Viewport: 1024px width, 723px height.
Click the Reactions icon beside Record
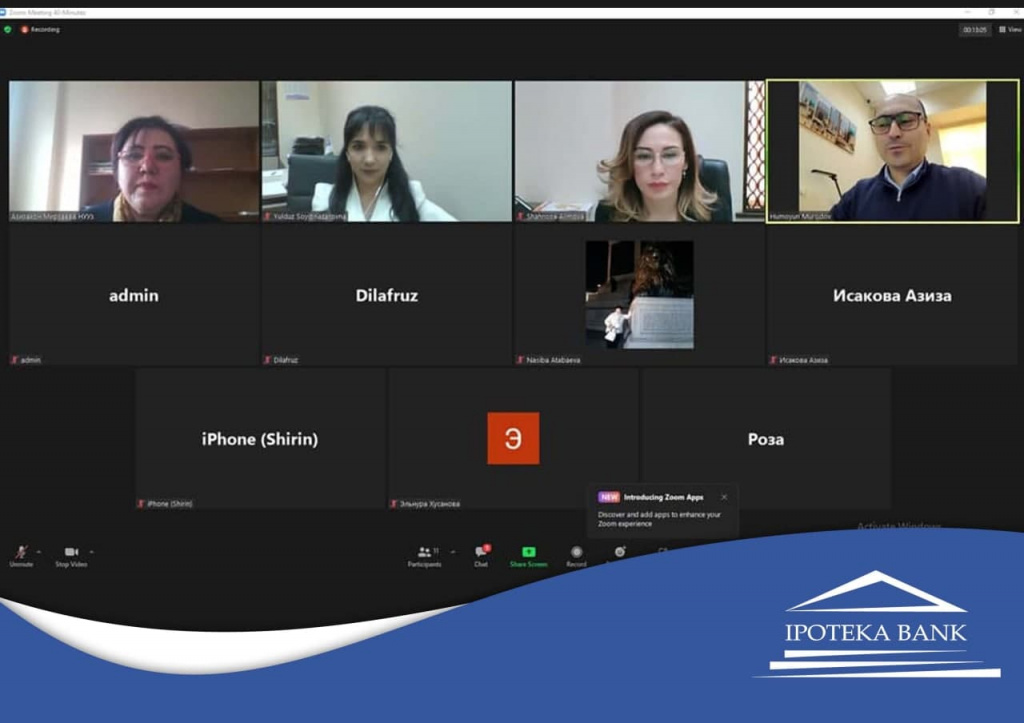pos(620,551)
